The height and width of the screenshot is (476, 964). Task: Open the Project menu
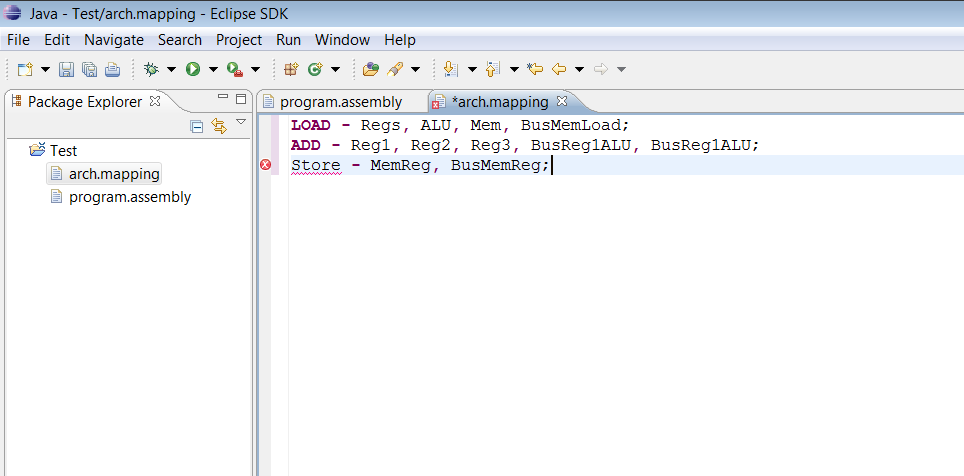pos(239,40)
